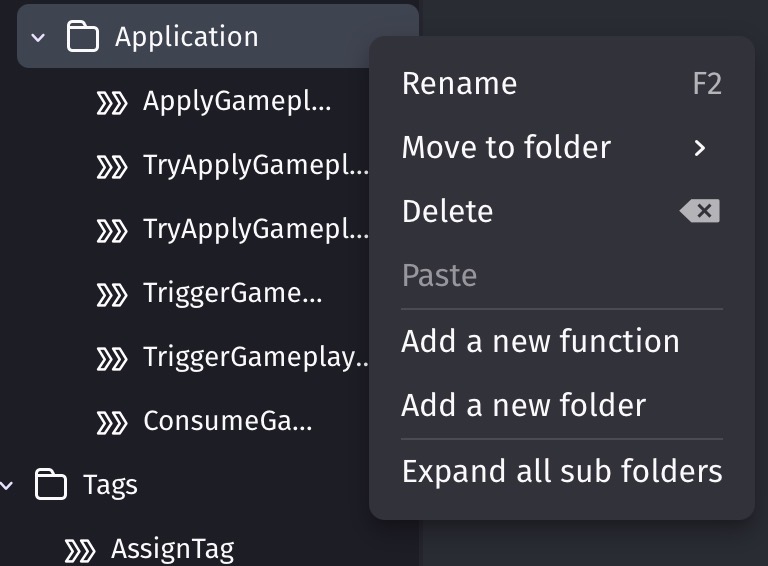Click the function icon beside ApplyGamepl...
The image size is (768, 566).
[x=112, y=103]
